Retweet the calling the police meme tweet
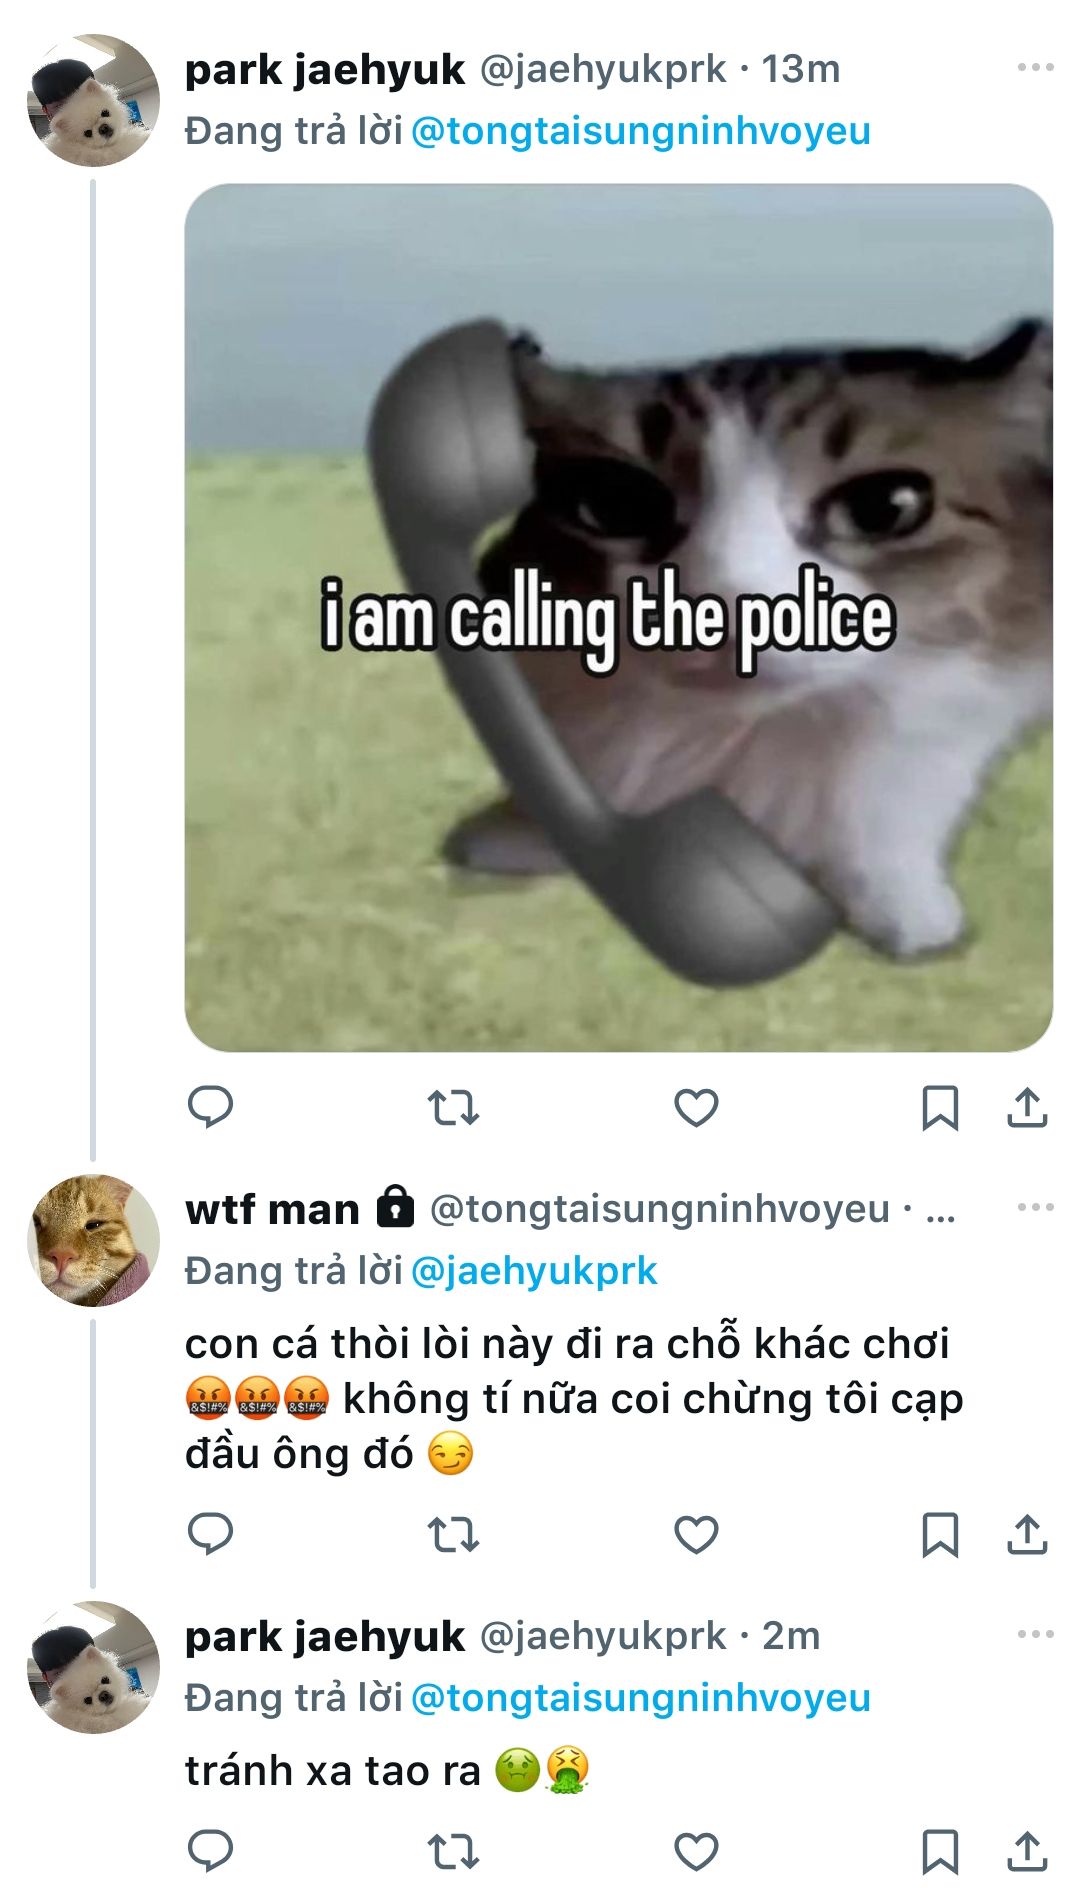Screen dimensions: 1080x1895 pyautogui.click(x=453, y=1108)
